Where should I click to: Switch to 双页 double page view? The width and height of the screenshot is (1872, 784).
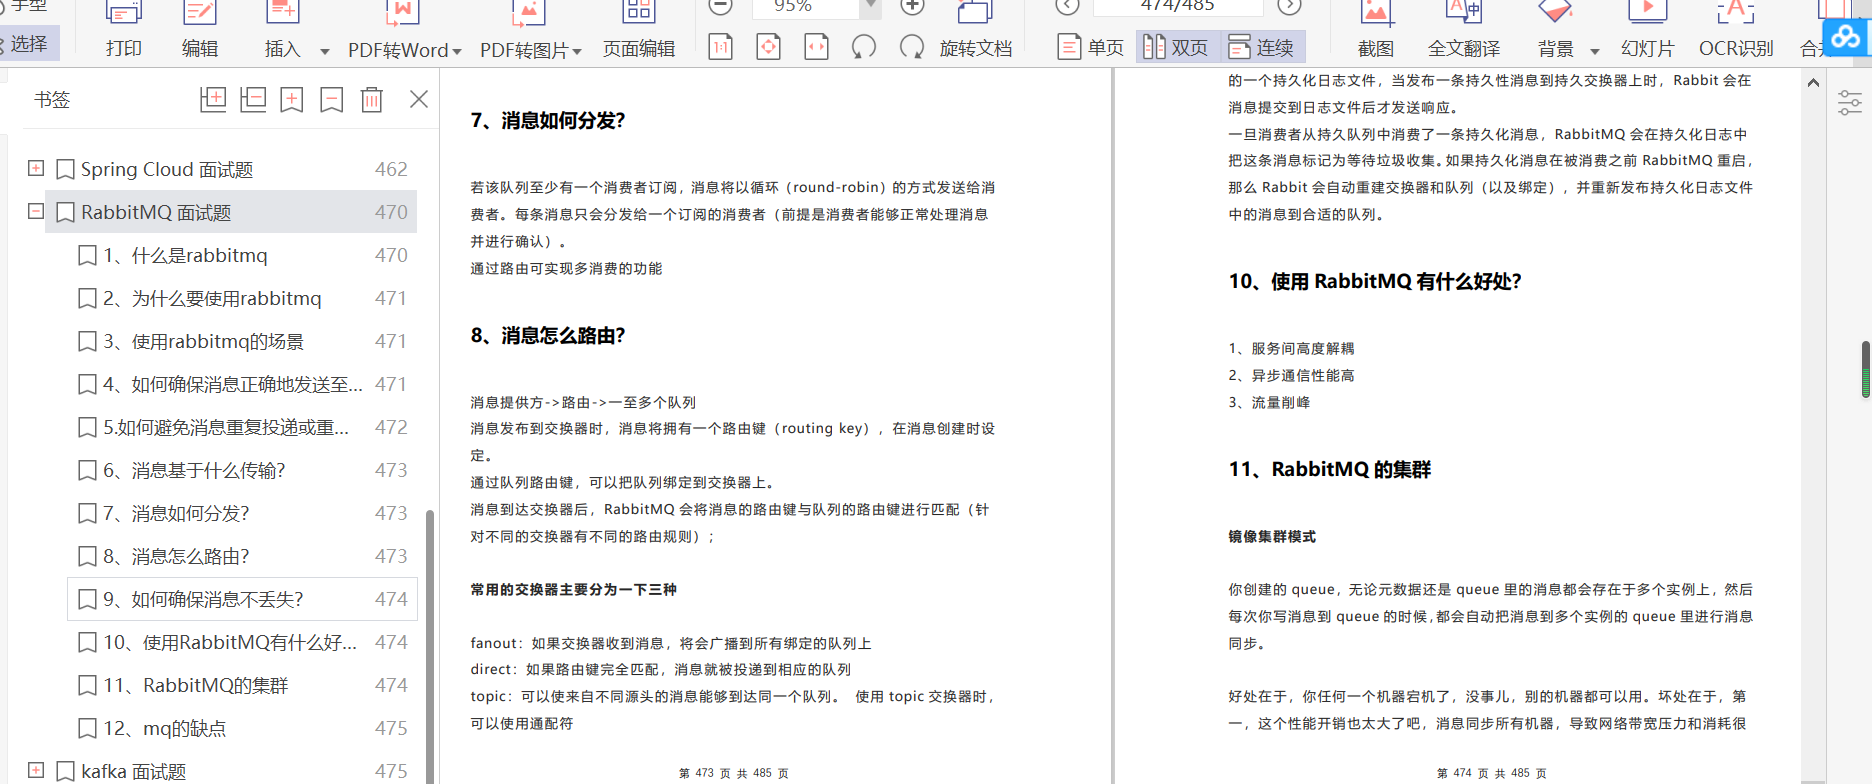pyautogui.click(x=1176, y=47)
